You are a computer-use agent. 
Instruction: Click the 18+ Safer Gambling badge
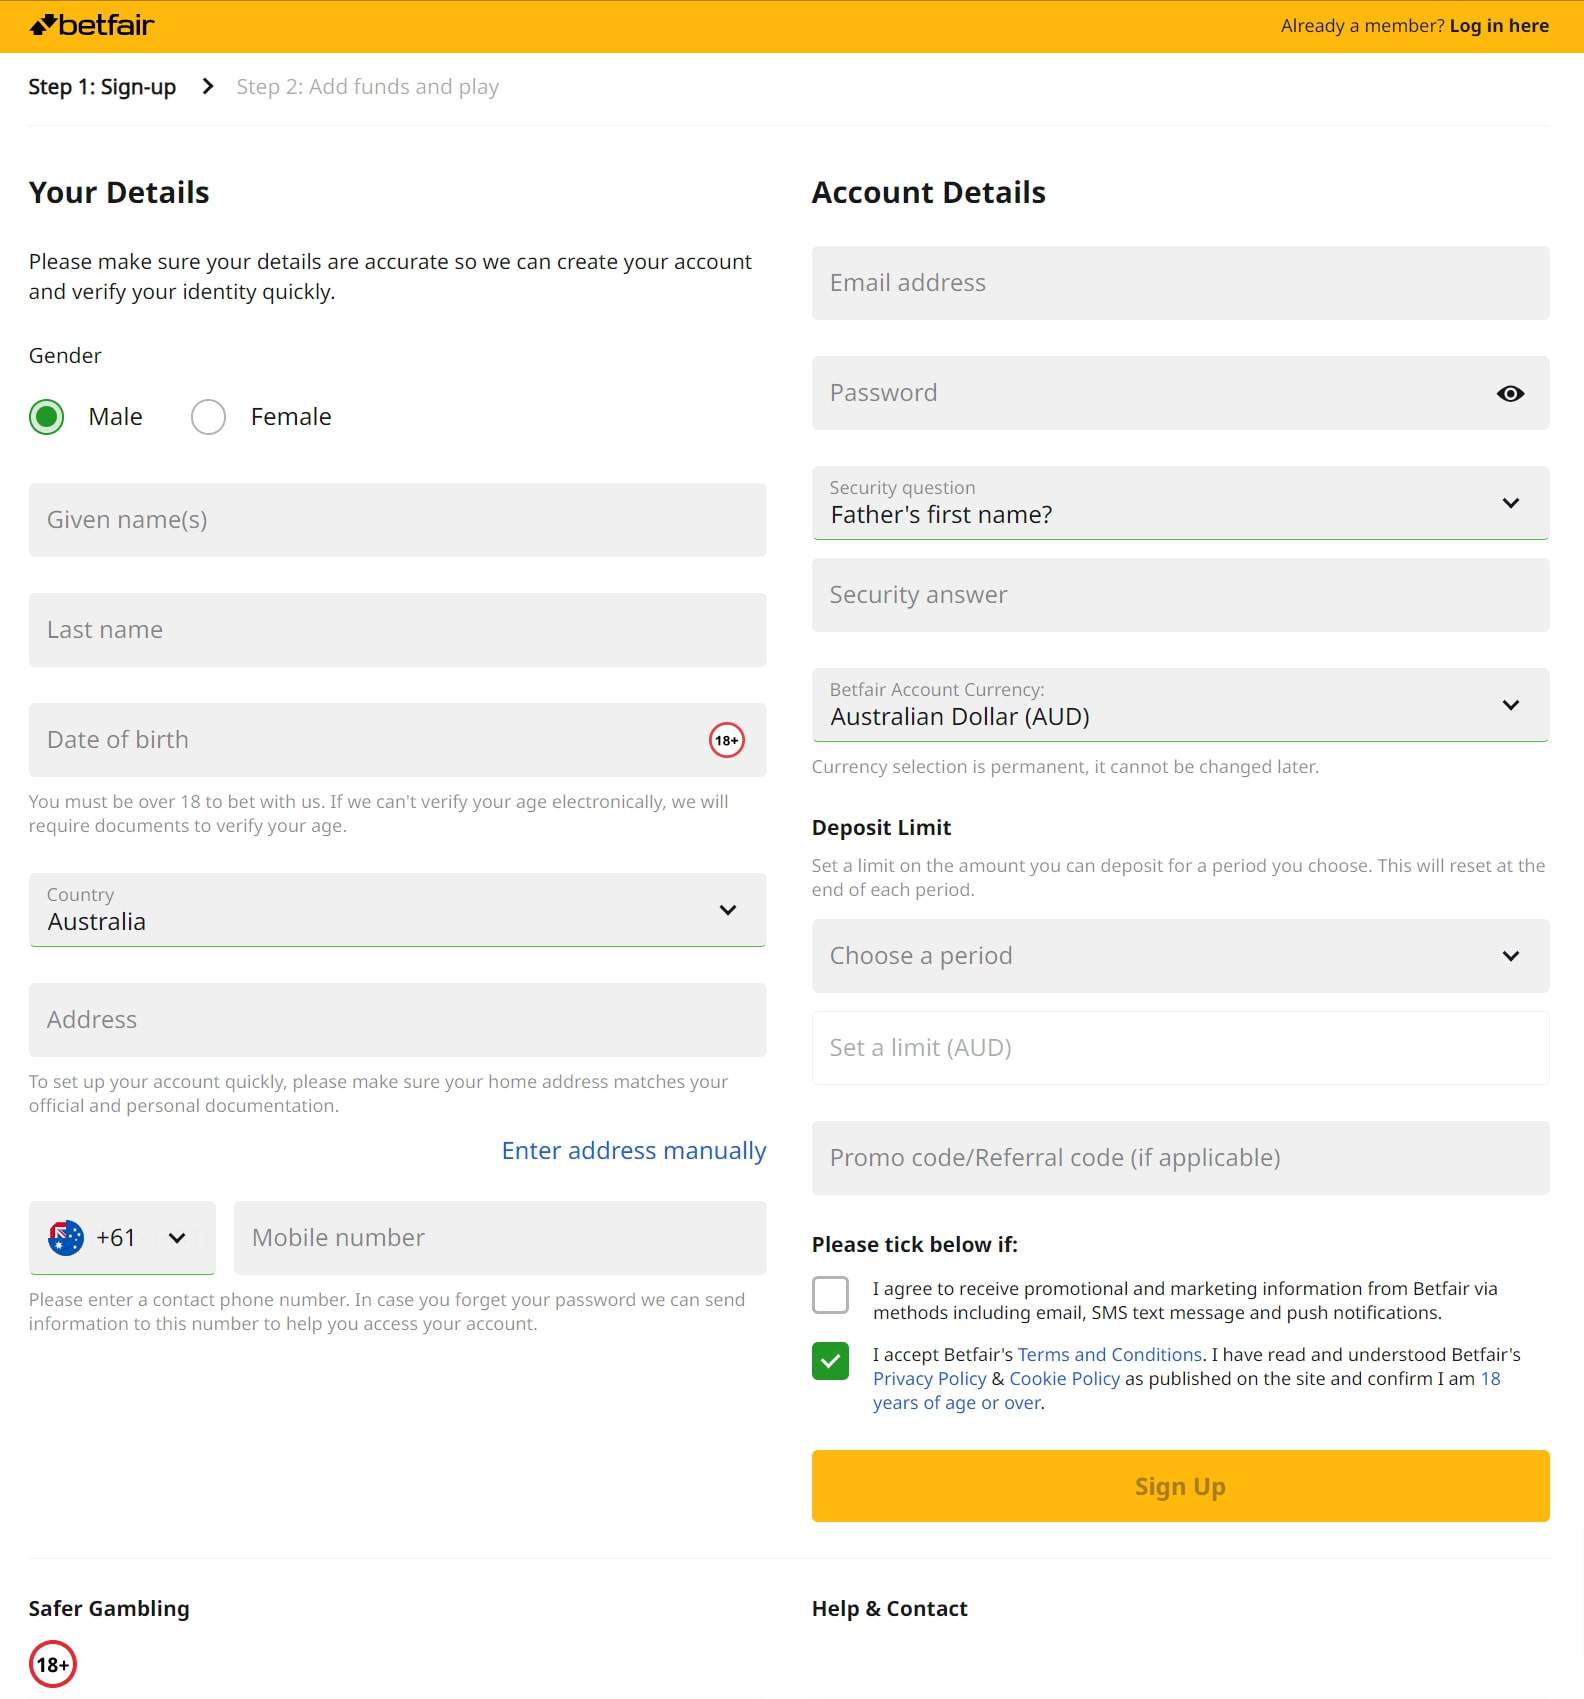(x=53, y=1664)
